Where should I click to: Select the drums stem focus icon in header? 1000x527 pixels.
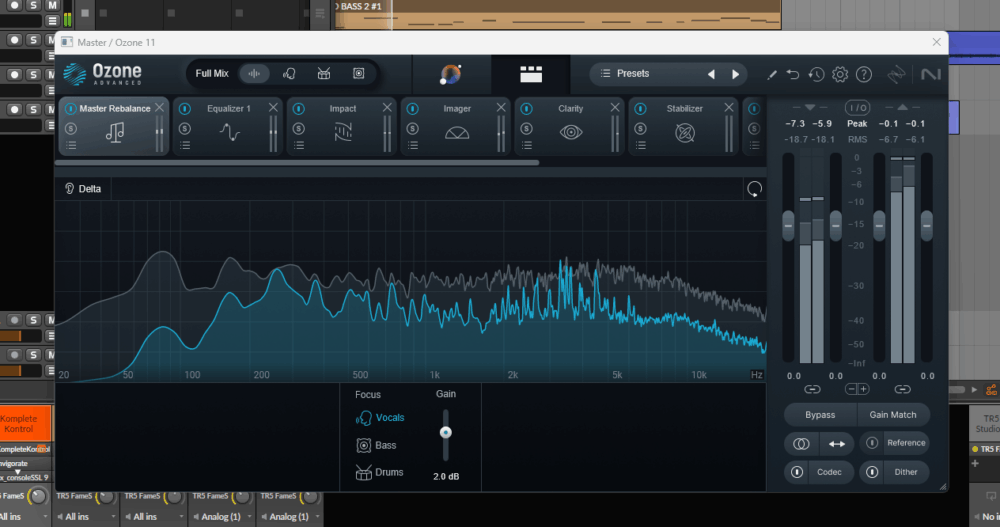click(324, 73)
